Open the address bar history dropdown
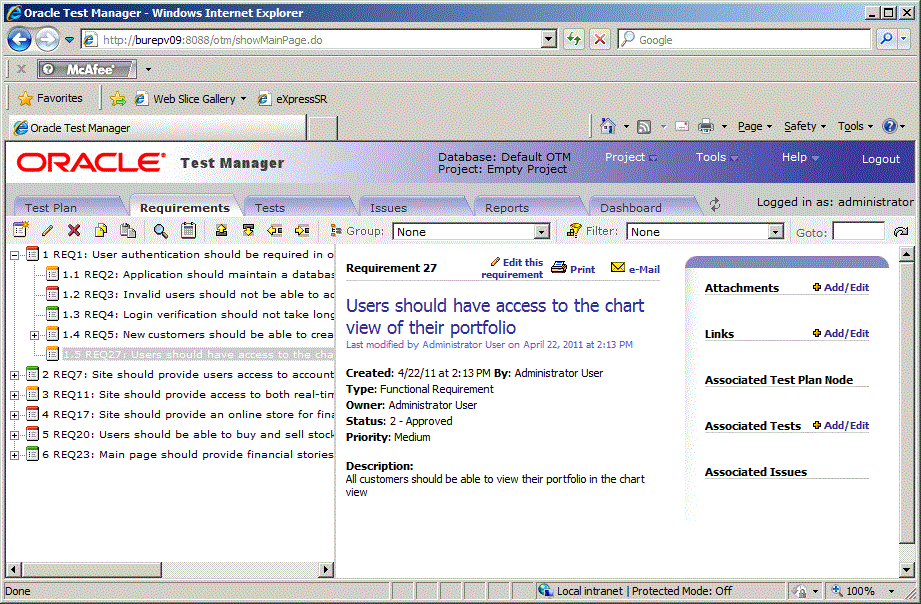921x604 pixels. (549, 39)
